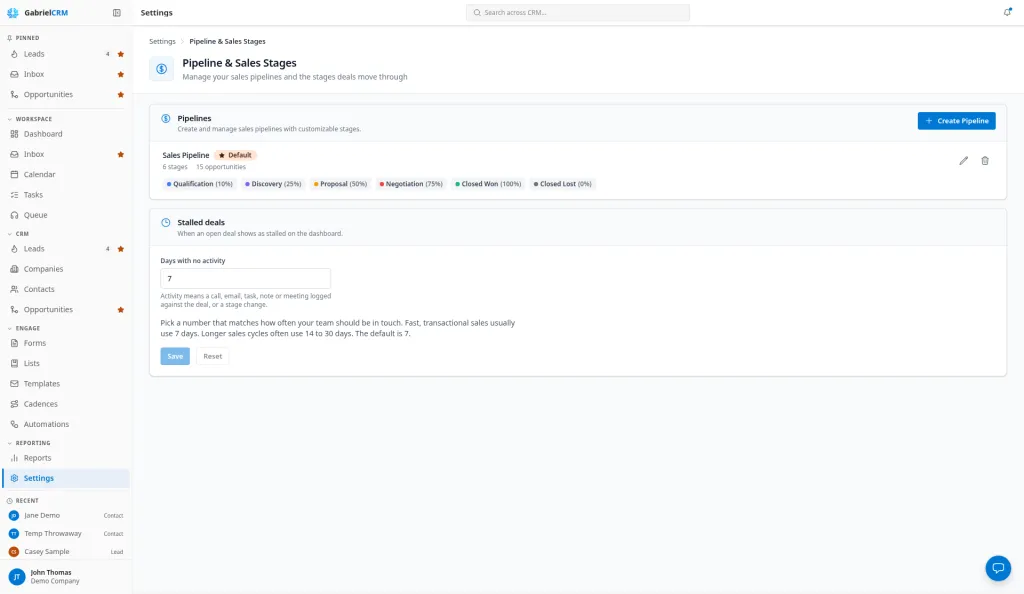Image resolution: width=1024 pixels, height=594 pixels.
Task: Unstar the pinned Inbox item
Action: point(121,74)
